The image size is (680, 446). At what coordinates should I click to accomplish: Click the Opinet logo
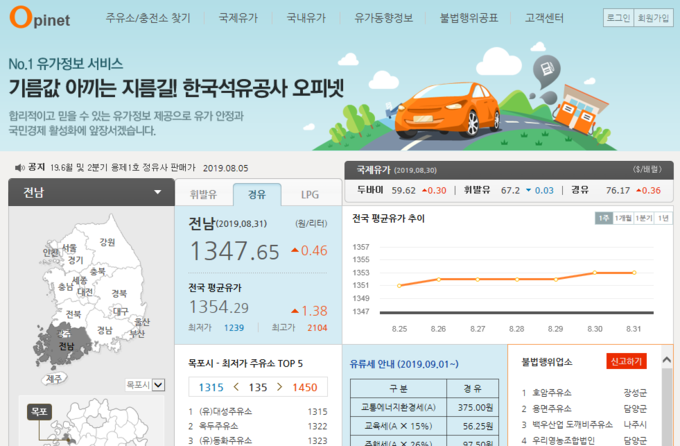[39, 17]
